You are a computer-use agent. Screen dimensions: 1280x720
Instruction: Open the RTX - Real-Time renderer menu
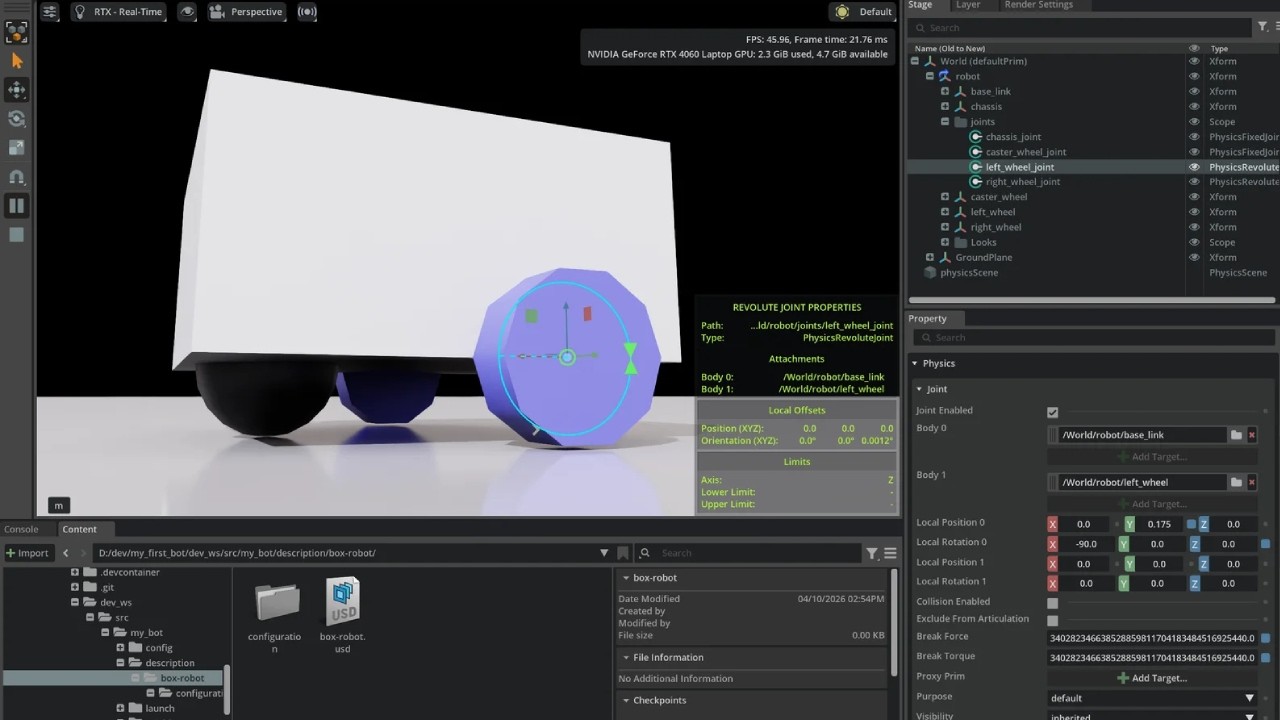(x=119, y=12)
